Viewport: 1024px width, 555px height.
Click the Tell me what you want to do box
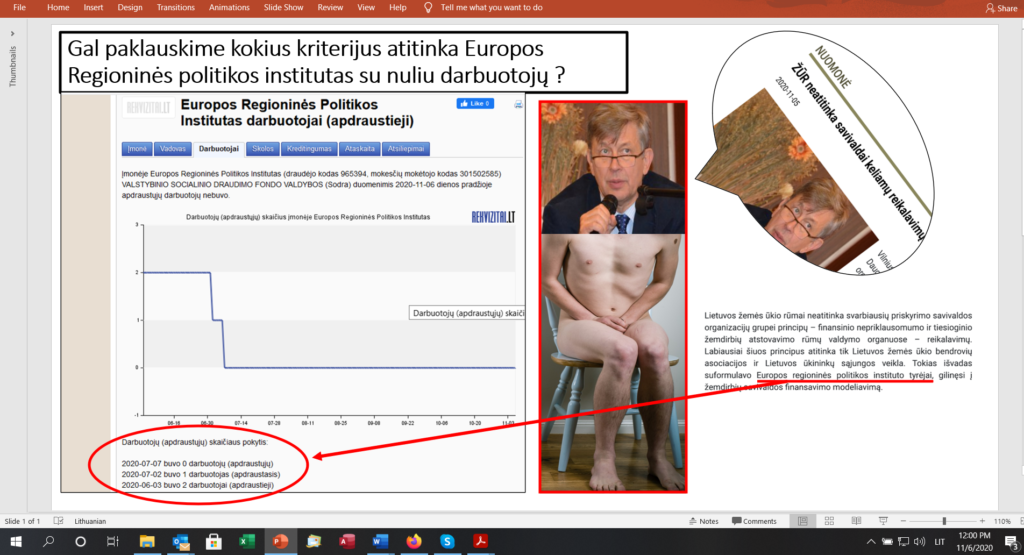pos(491,7)
